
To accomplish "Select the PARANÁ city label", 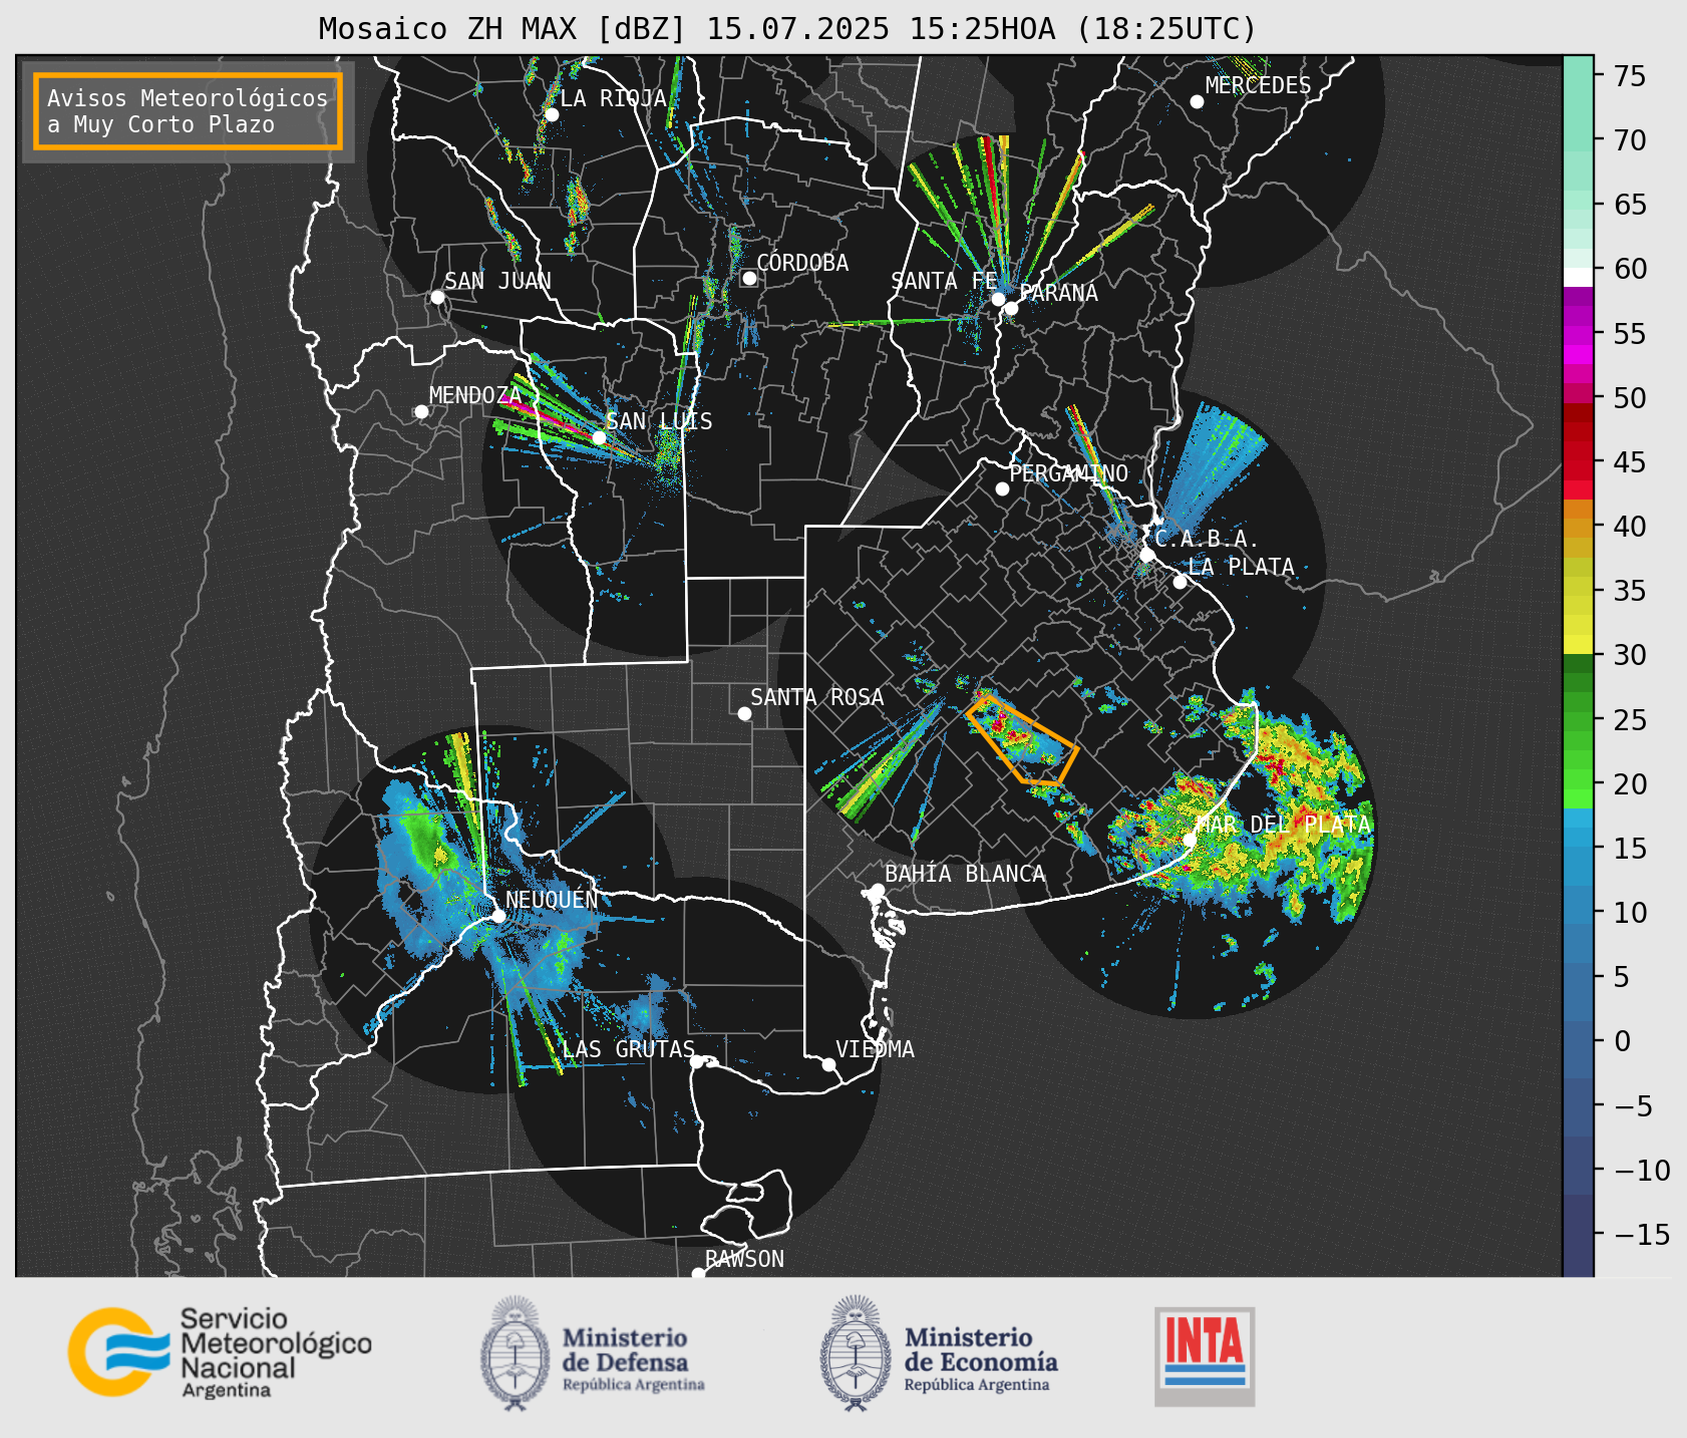I will point(1059,293).
